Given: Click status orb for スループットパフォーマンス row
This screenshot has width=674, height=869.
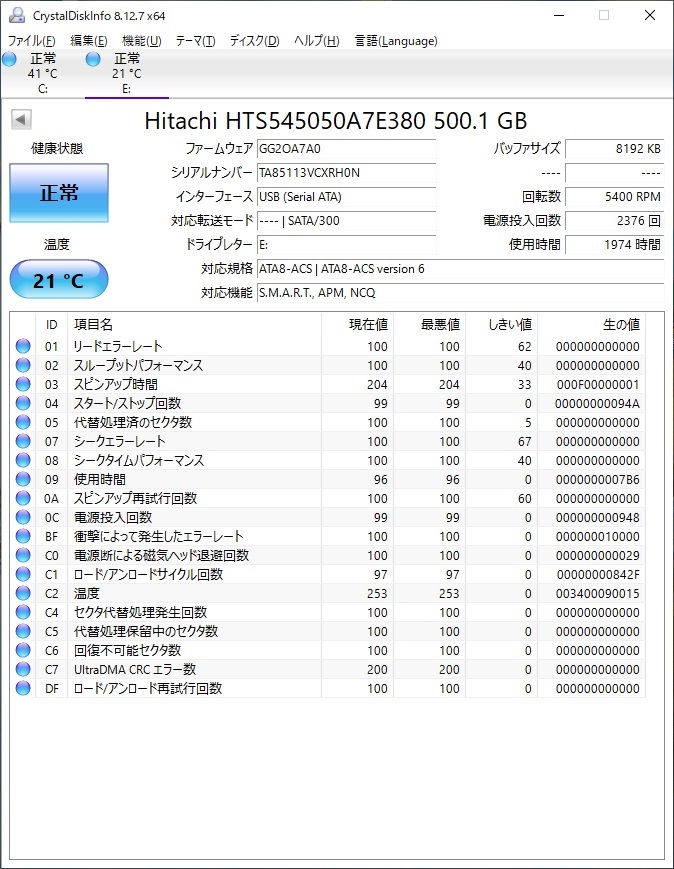Looking at the screenshot, I should click(23, 365).
